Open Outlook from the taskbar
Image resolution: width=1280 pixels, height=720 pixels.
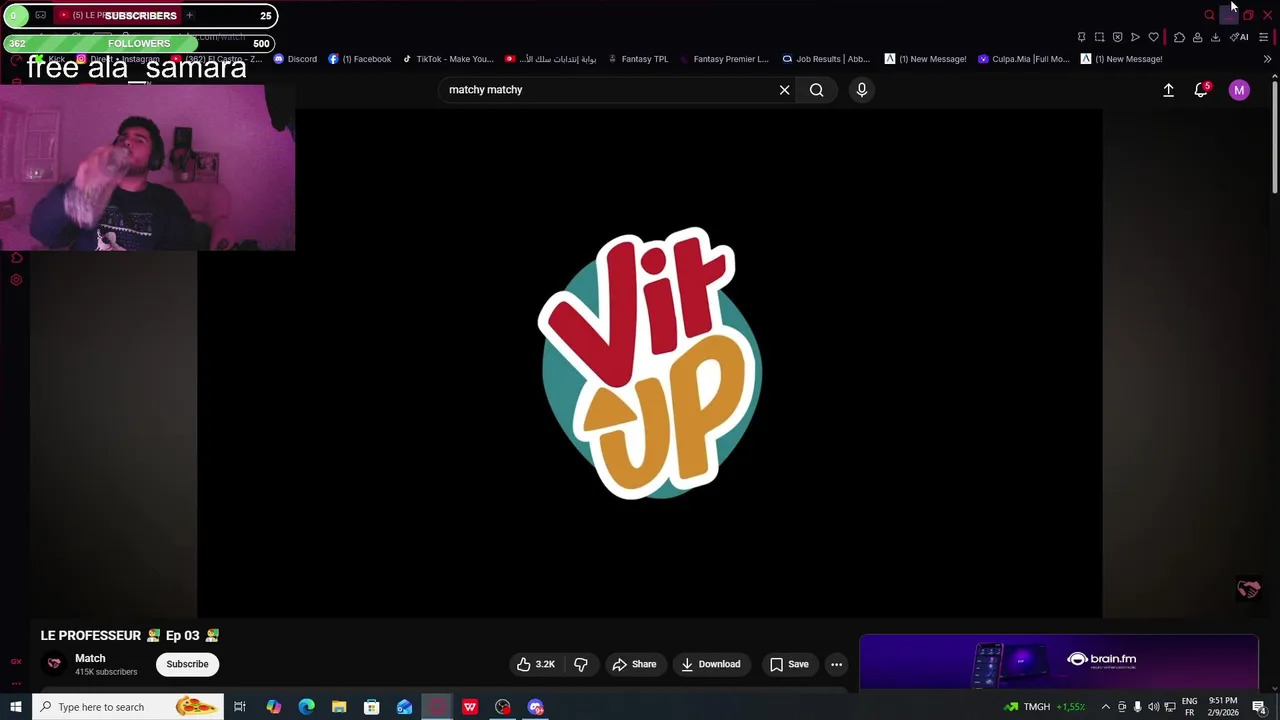pos(404,707)
